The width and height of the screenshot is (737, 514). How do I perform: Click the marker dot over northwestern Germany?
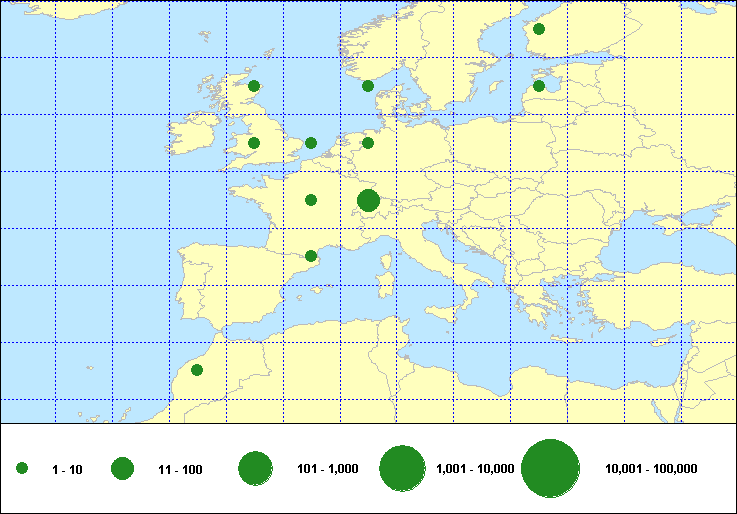(368, 143)
